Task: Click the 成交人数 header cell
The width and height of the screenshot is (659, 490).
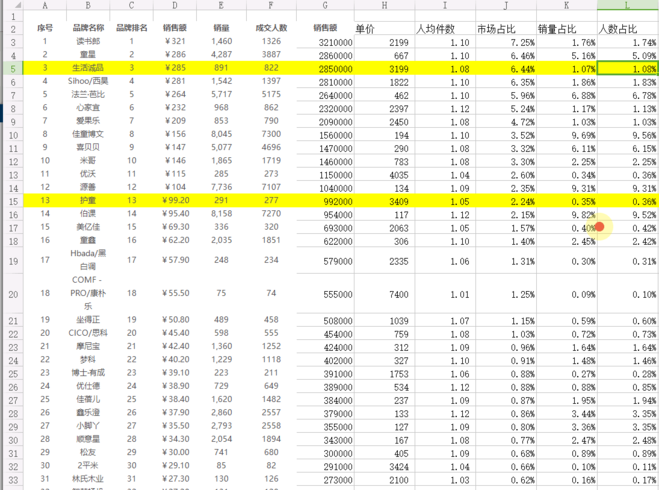Action: point(271,28)
